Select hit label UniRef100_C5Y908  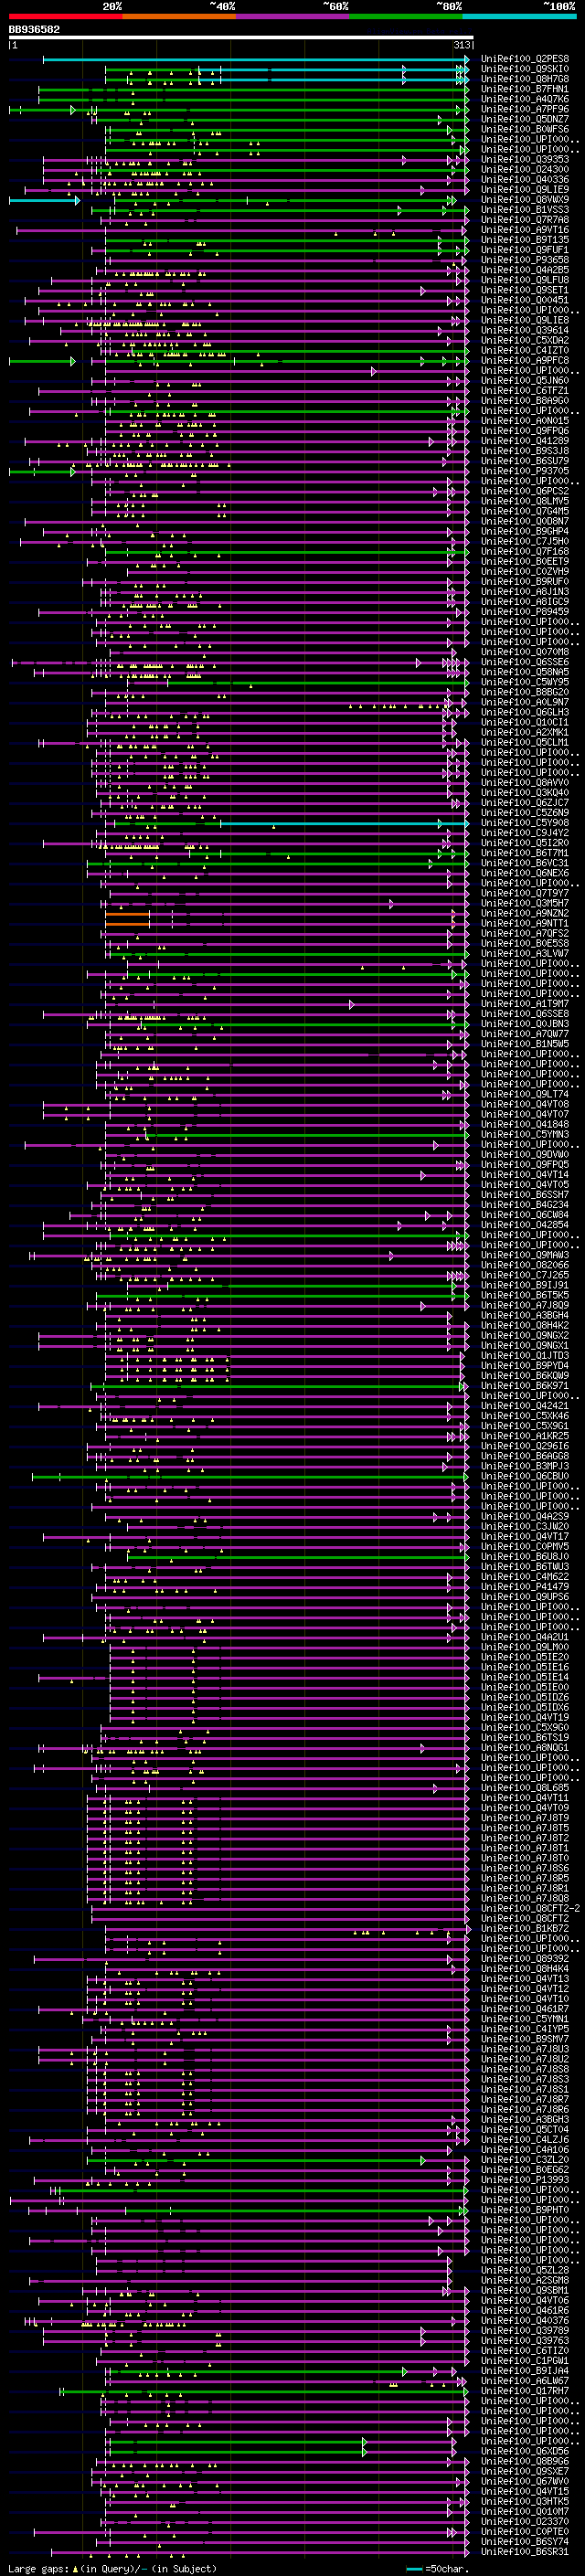525,822
